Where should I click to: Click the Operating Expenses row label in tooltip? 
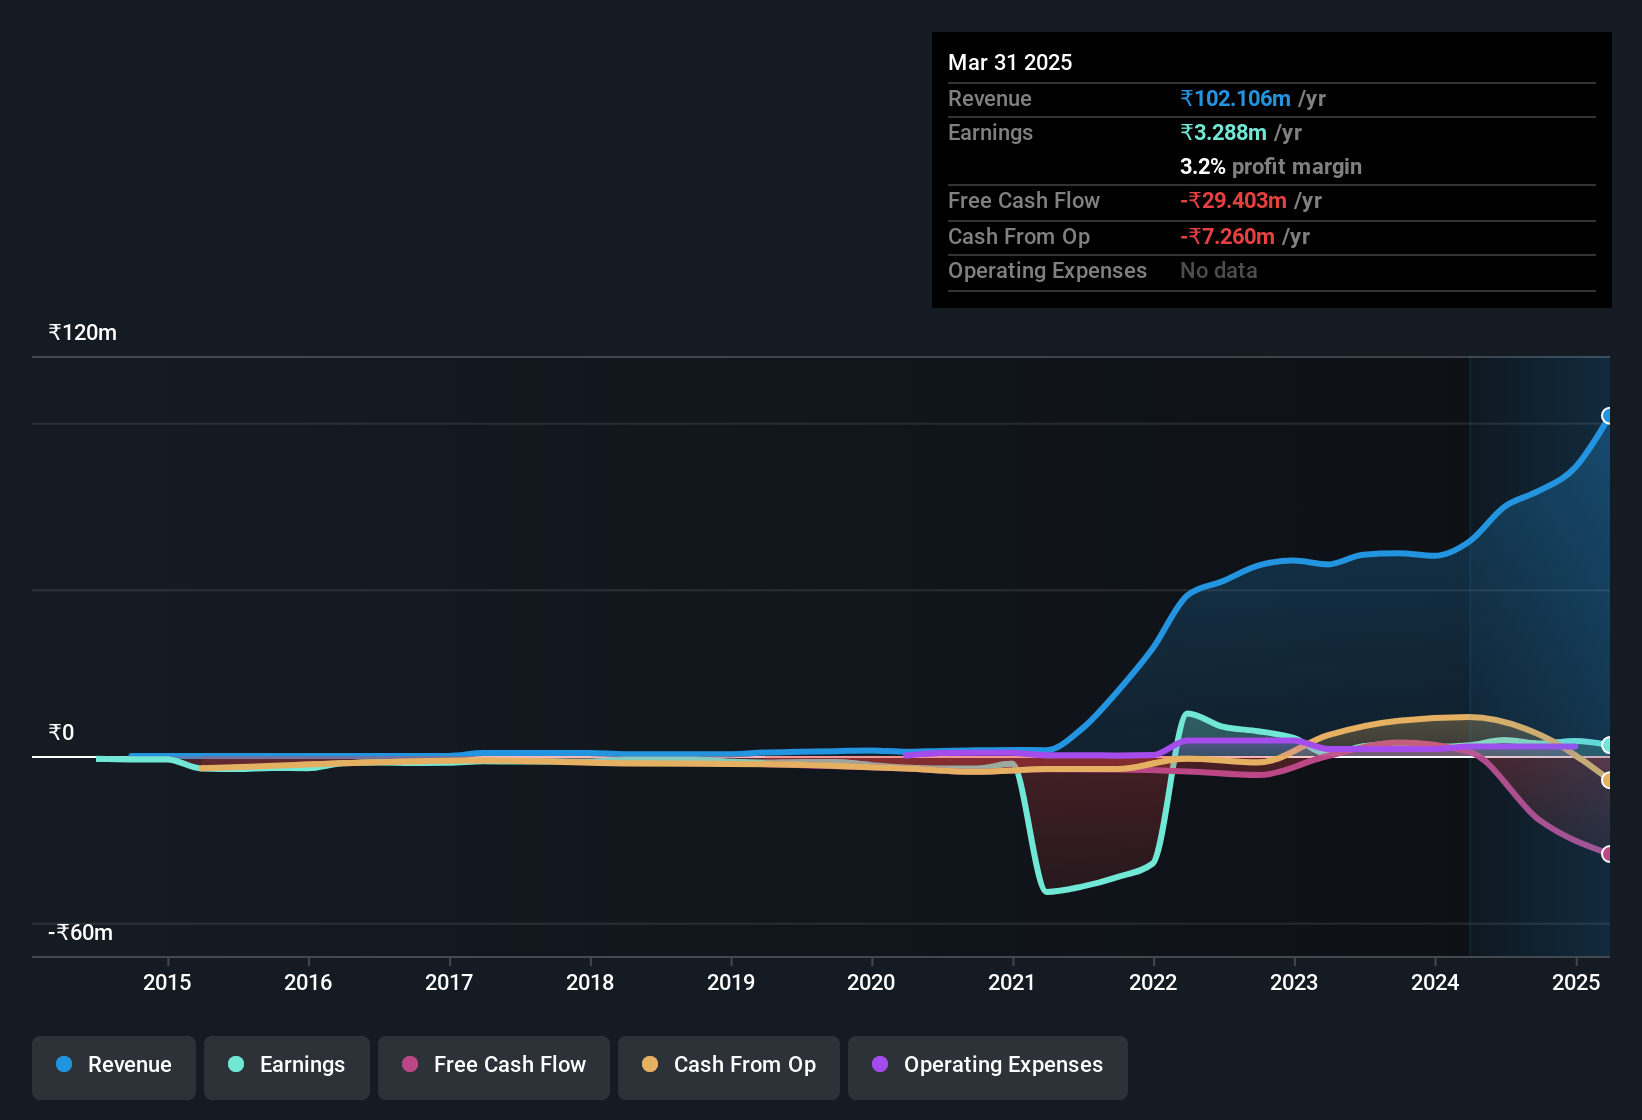pyautogui.click(x=1047, y=270)
